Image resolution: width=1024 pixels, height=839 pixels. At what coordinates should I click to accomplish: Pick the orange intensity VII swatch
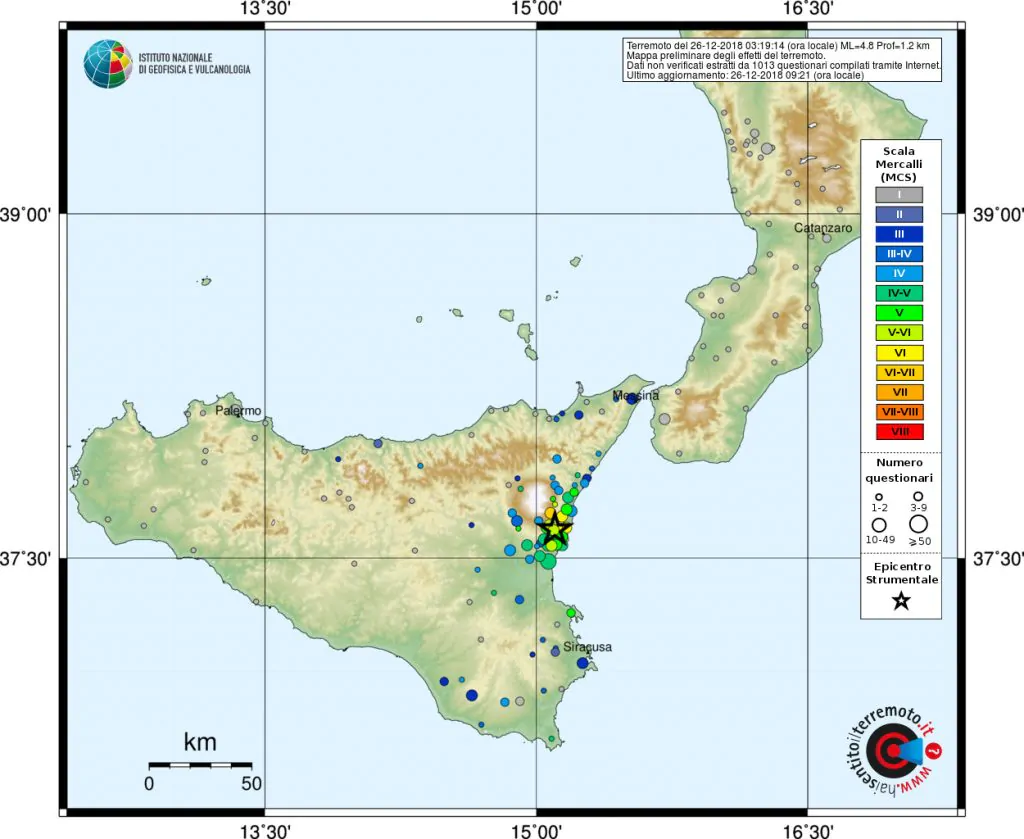[x=901, y=391]
